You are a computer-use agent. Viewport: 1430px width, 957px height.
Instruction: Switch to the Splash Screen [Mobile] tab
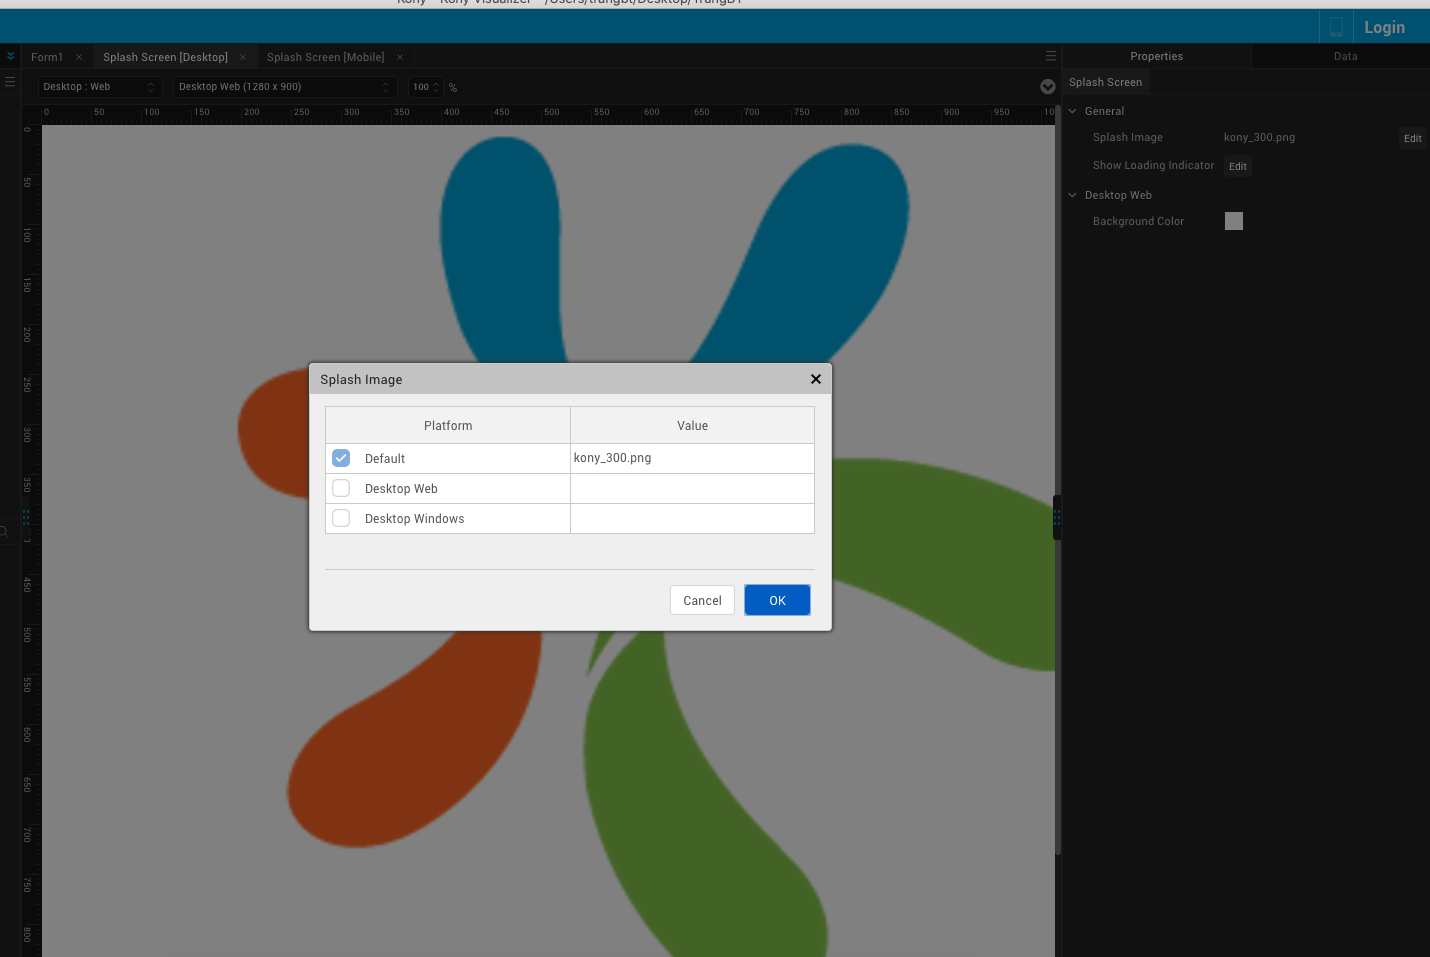(x=326, y=57)
